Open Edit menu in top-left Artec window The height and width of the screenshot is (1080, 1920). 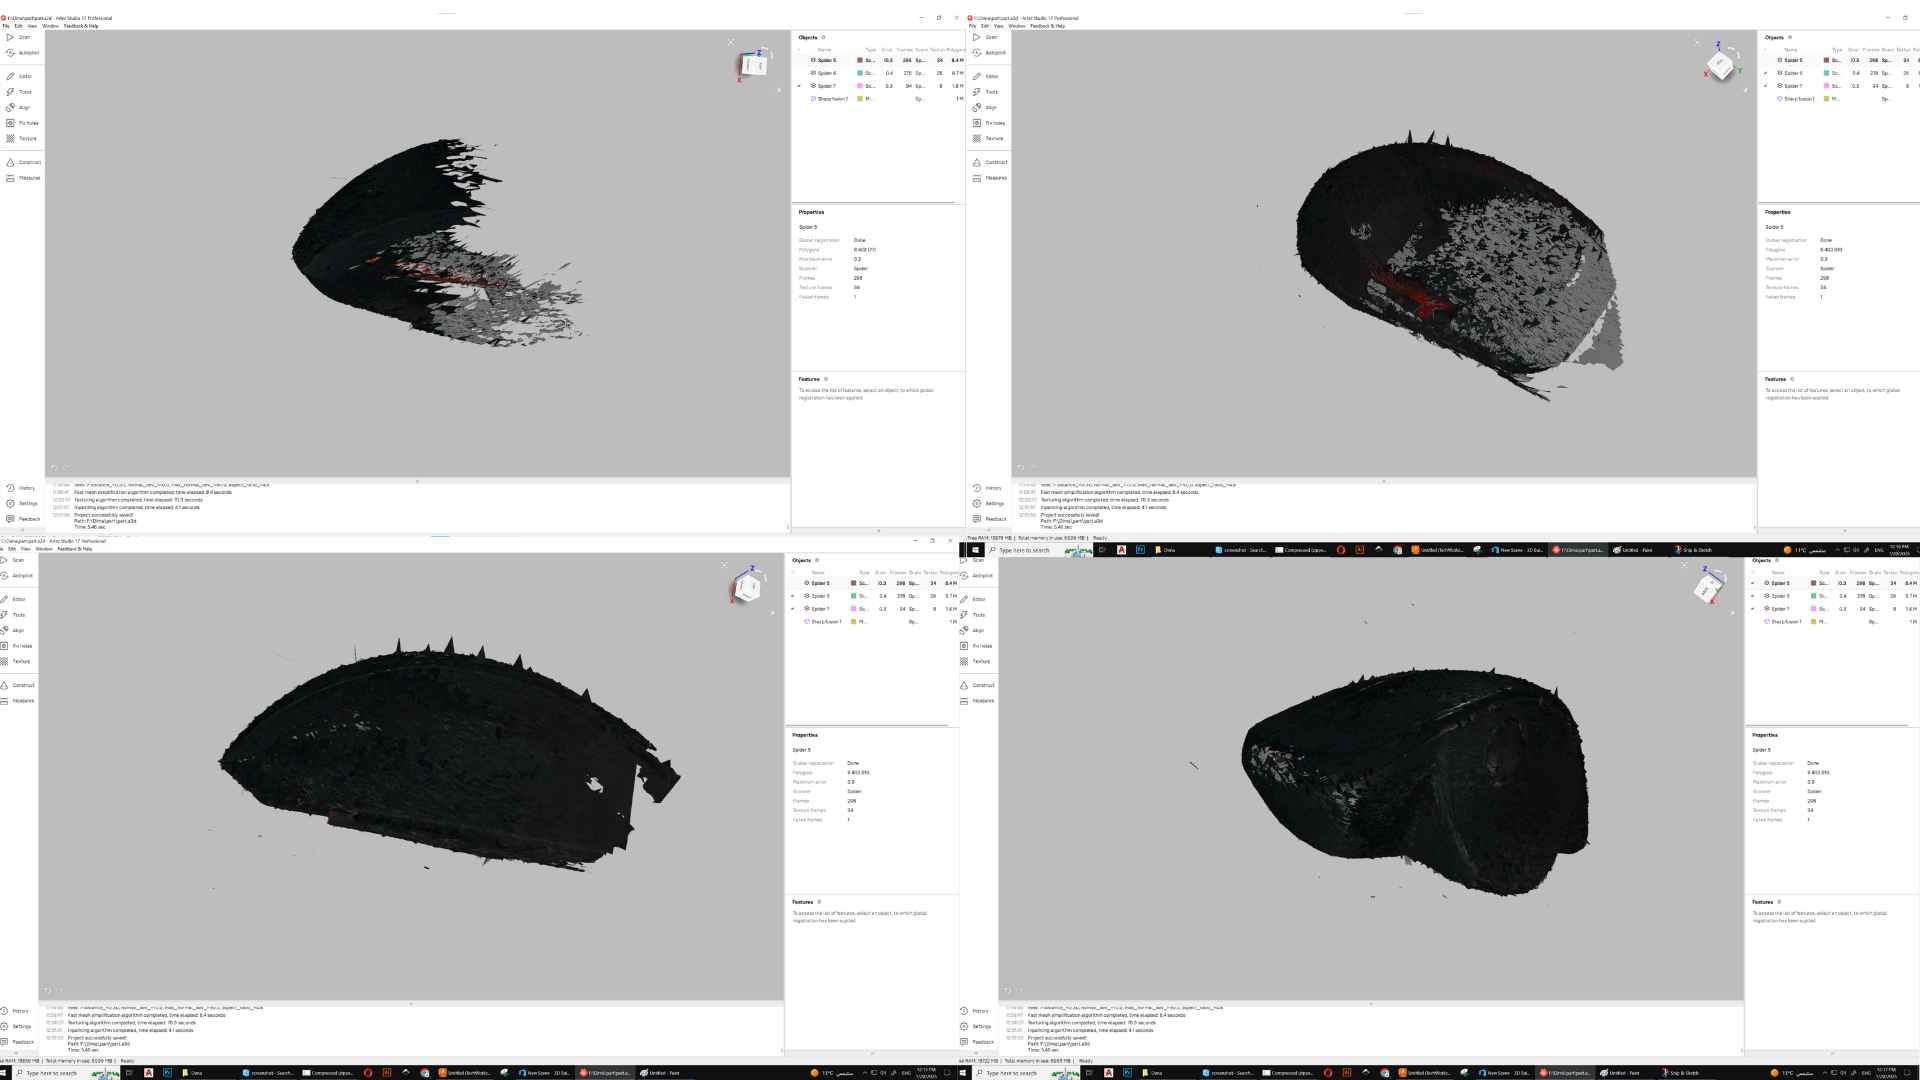click(x=18, y=26)
